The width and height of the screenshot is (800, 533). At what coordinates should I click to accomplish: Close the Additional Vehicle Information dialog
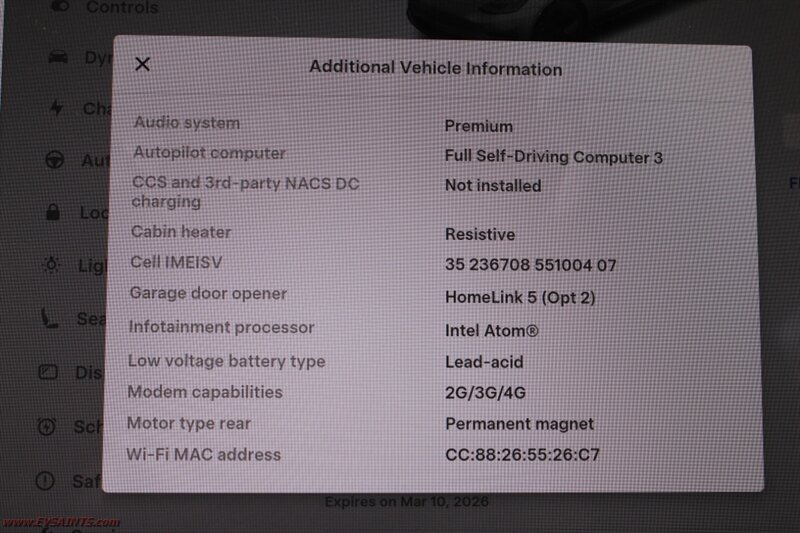[x=142, y=64]
